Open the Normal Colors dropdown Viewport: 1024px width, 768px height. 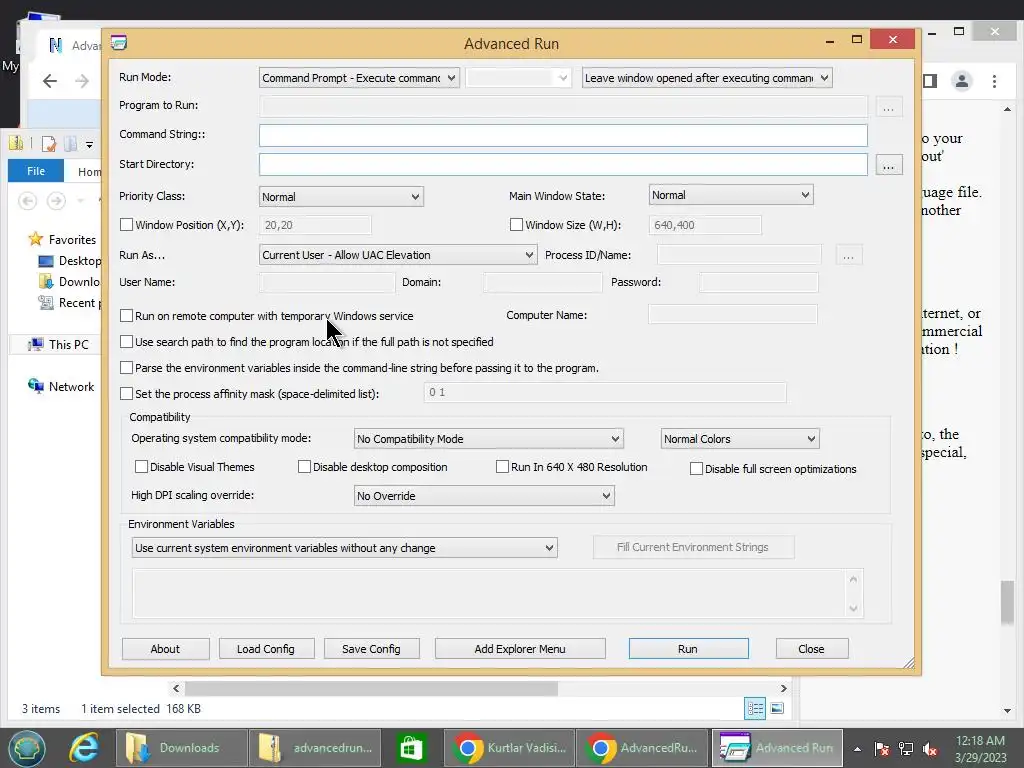[x=739, y=439]
